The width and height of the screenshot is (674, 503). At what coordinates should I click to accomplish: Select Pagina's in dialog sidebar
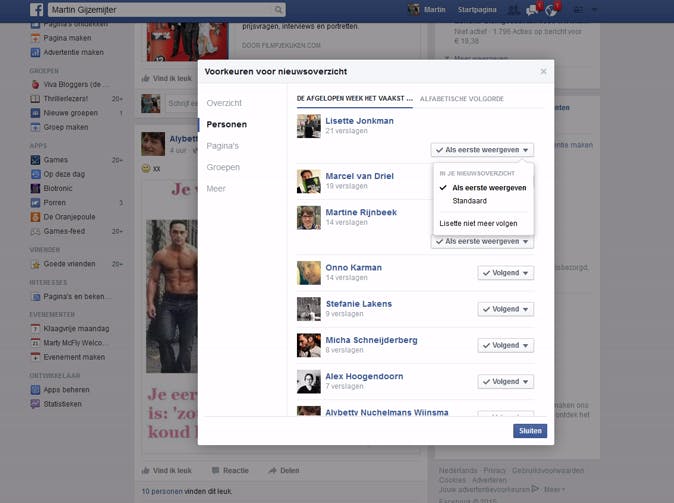tap(222, 146)
